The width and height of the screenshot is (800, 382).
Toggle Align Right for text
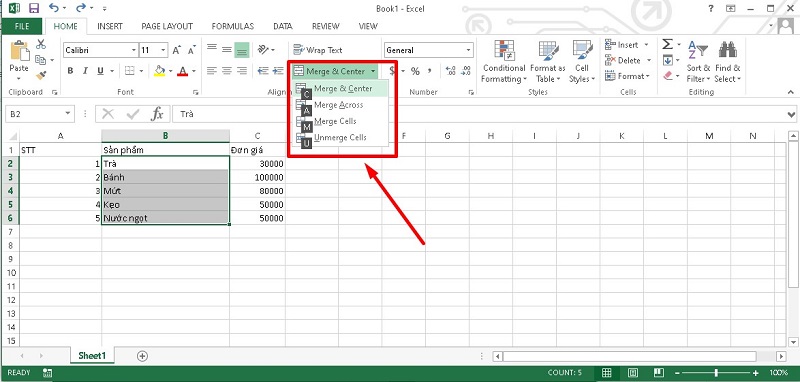[242, 71]
